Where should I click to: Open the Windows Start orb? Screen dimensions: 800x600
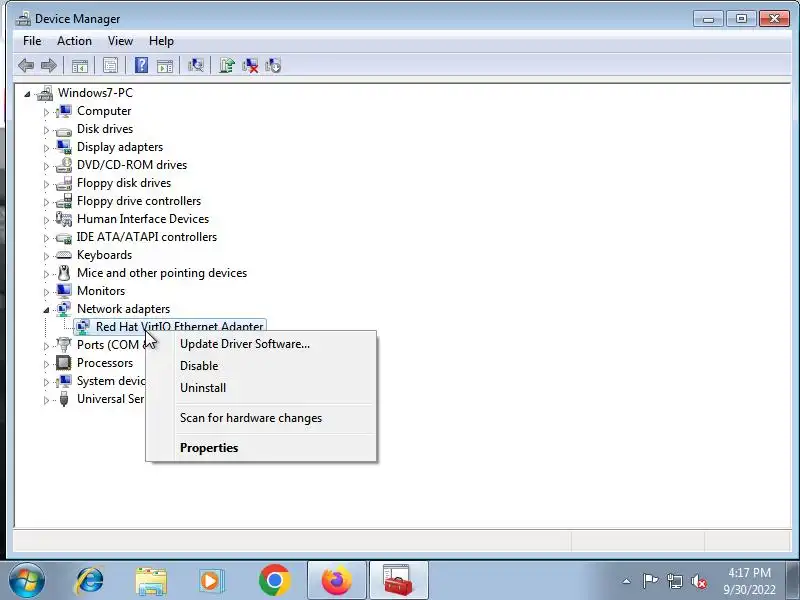[27, 581]
